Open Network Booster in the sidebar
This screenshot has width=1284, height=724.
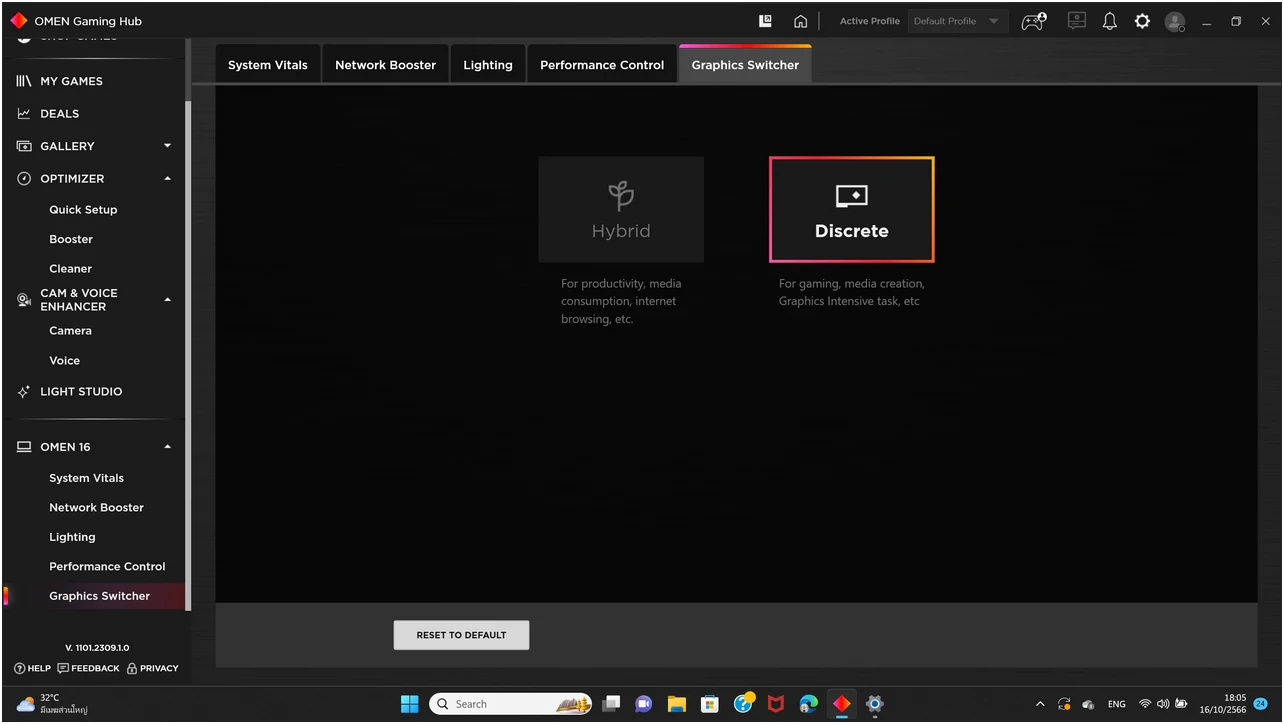click(96, 507)
